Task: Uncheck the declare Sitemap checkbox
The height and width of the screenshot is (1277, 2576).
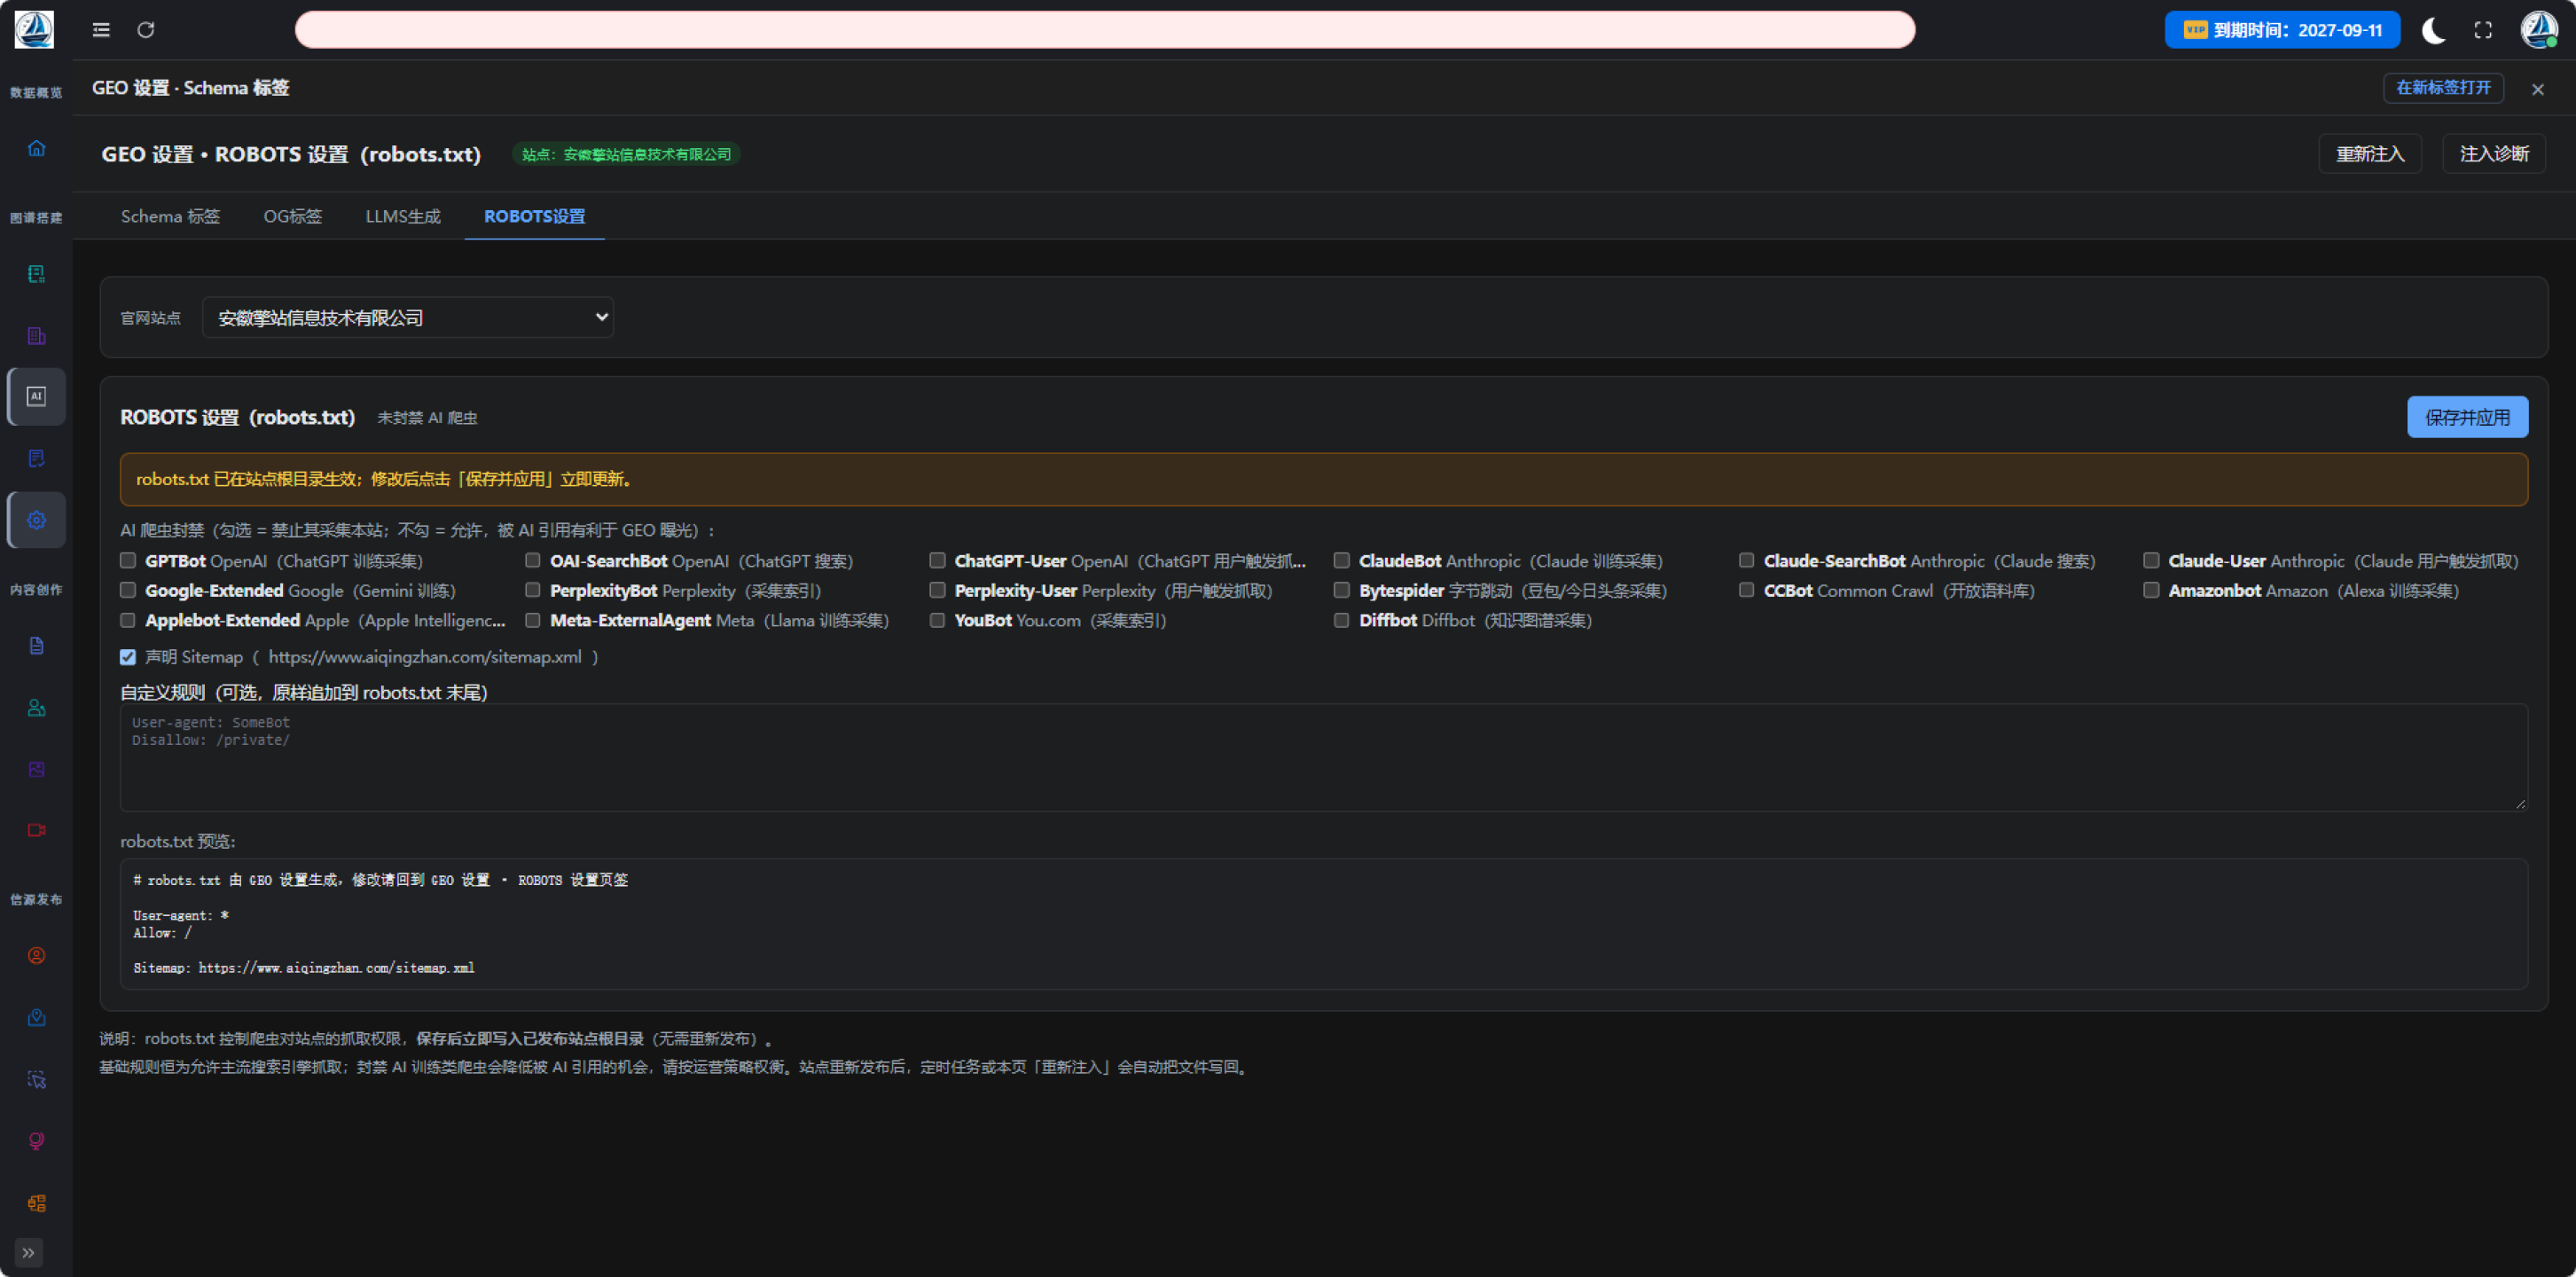Action: pos(128,657)
